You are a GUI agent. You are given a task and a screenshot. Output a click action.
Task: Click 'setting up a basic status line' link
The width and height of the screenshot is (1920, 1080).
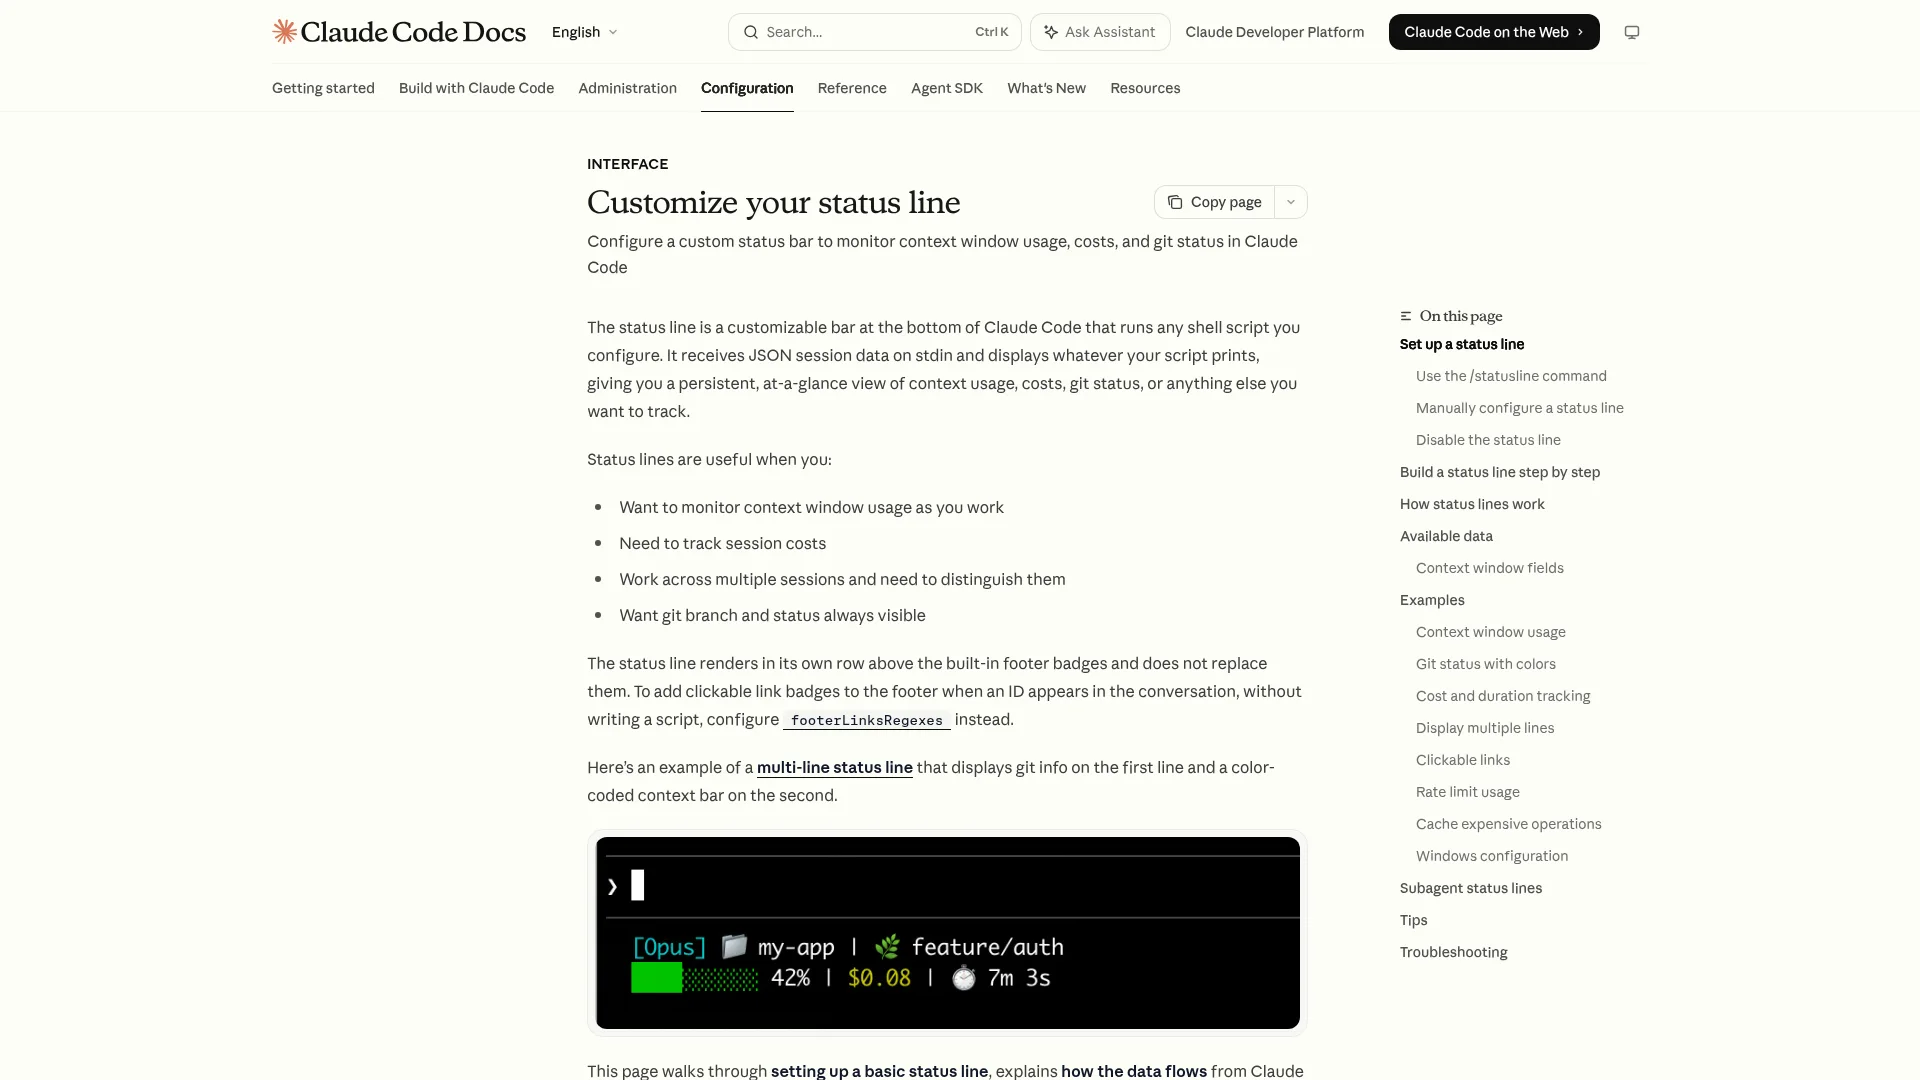879,1071
